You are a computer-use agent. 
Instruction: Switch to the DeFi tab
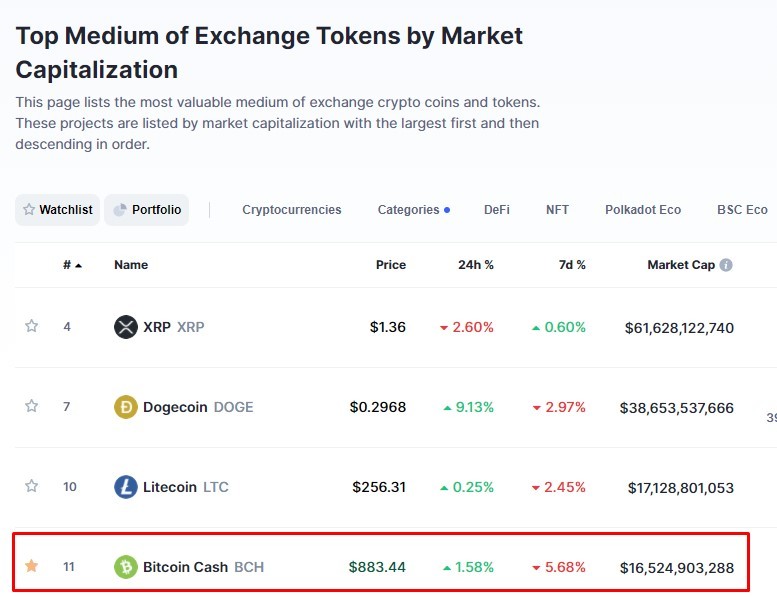point(497,210)
